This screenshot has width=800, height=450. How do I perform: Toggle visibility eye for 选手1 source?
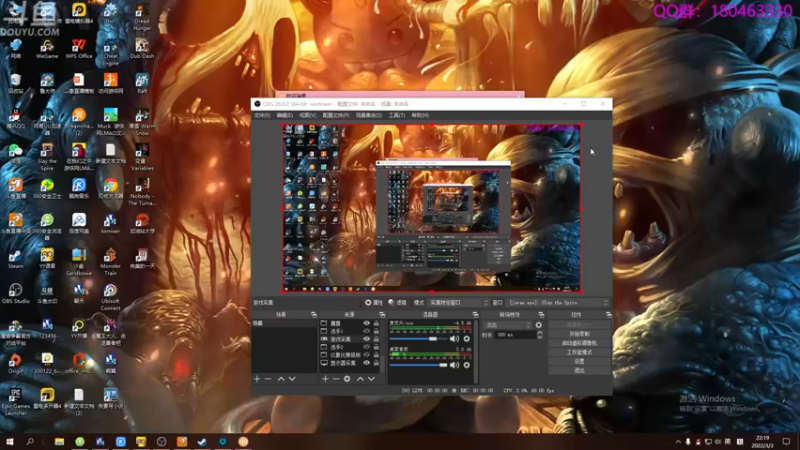(366, 331)
